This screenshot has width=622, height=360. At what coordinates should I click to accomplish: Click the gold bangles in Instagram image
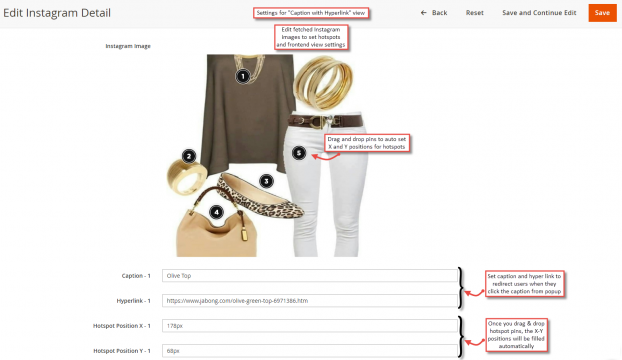tap(324, 82)
